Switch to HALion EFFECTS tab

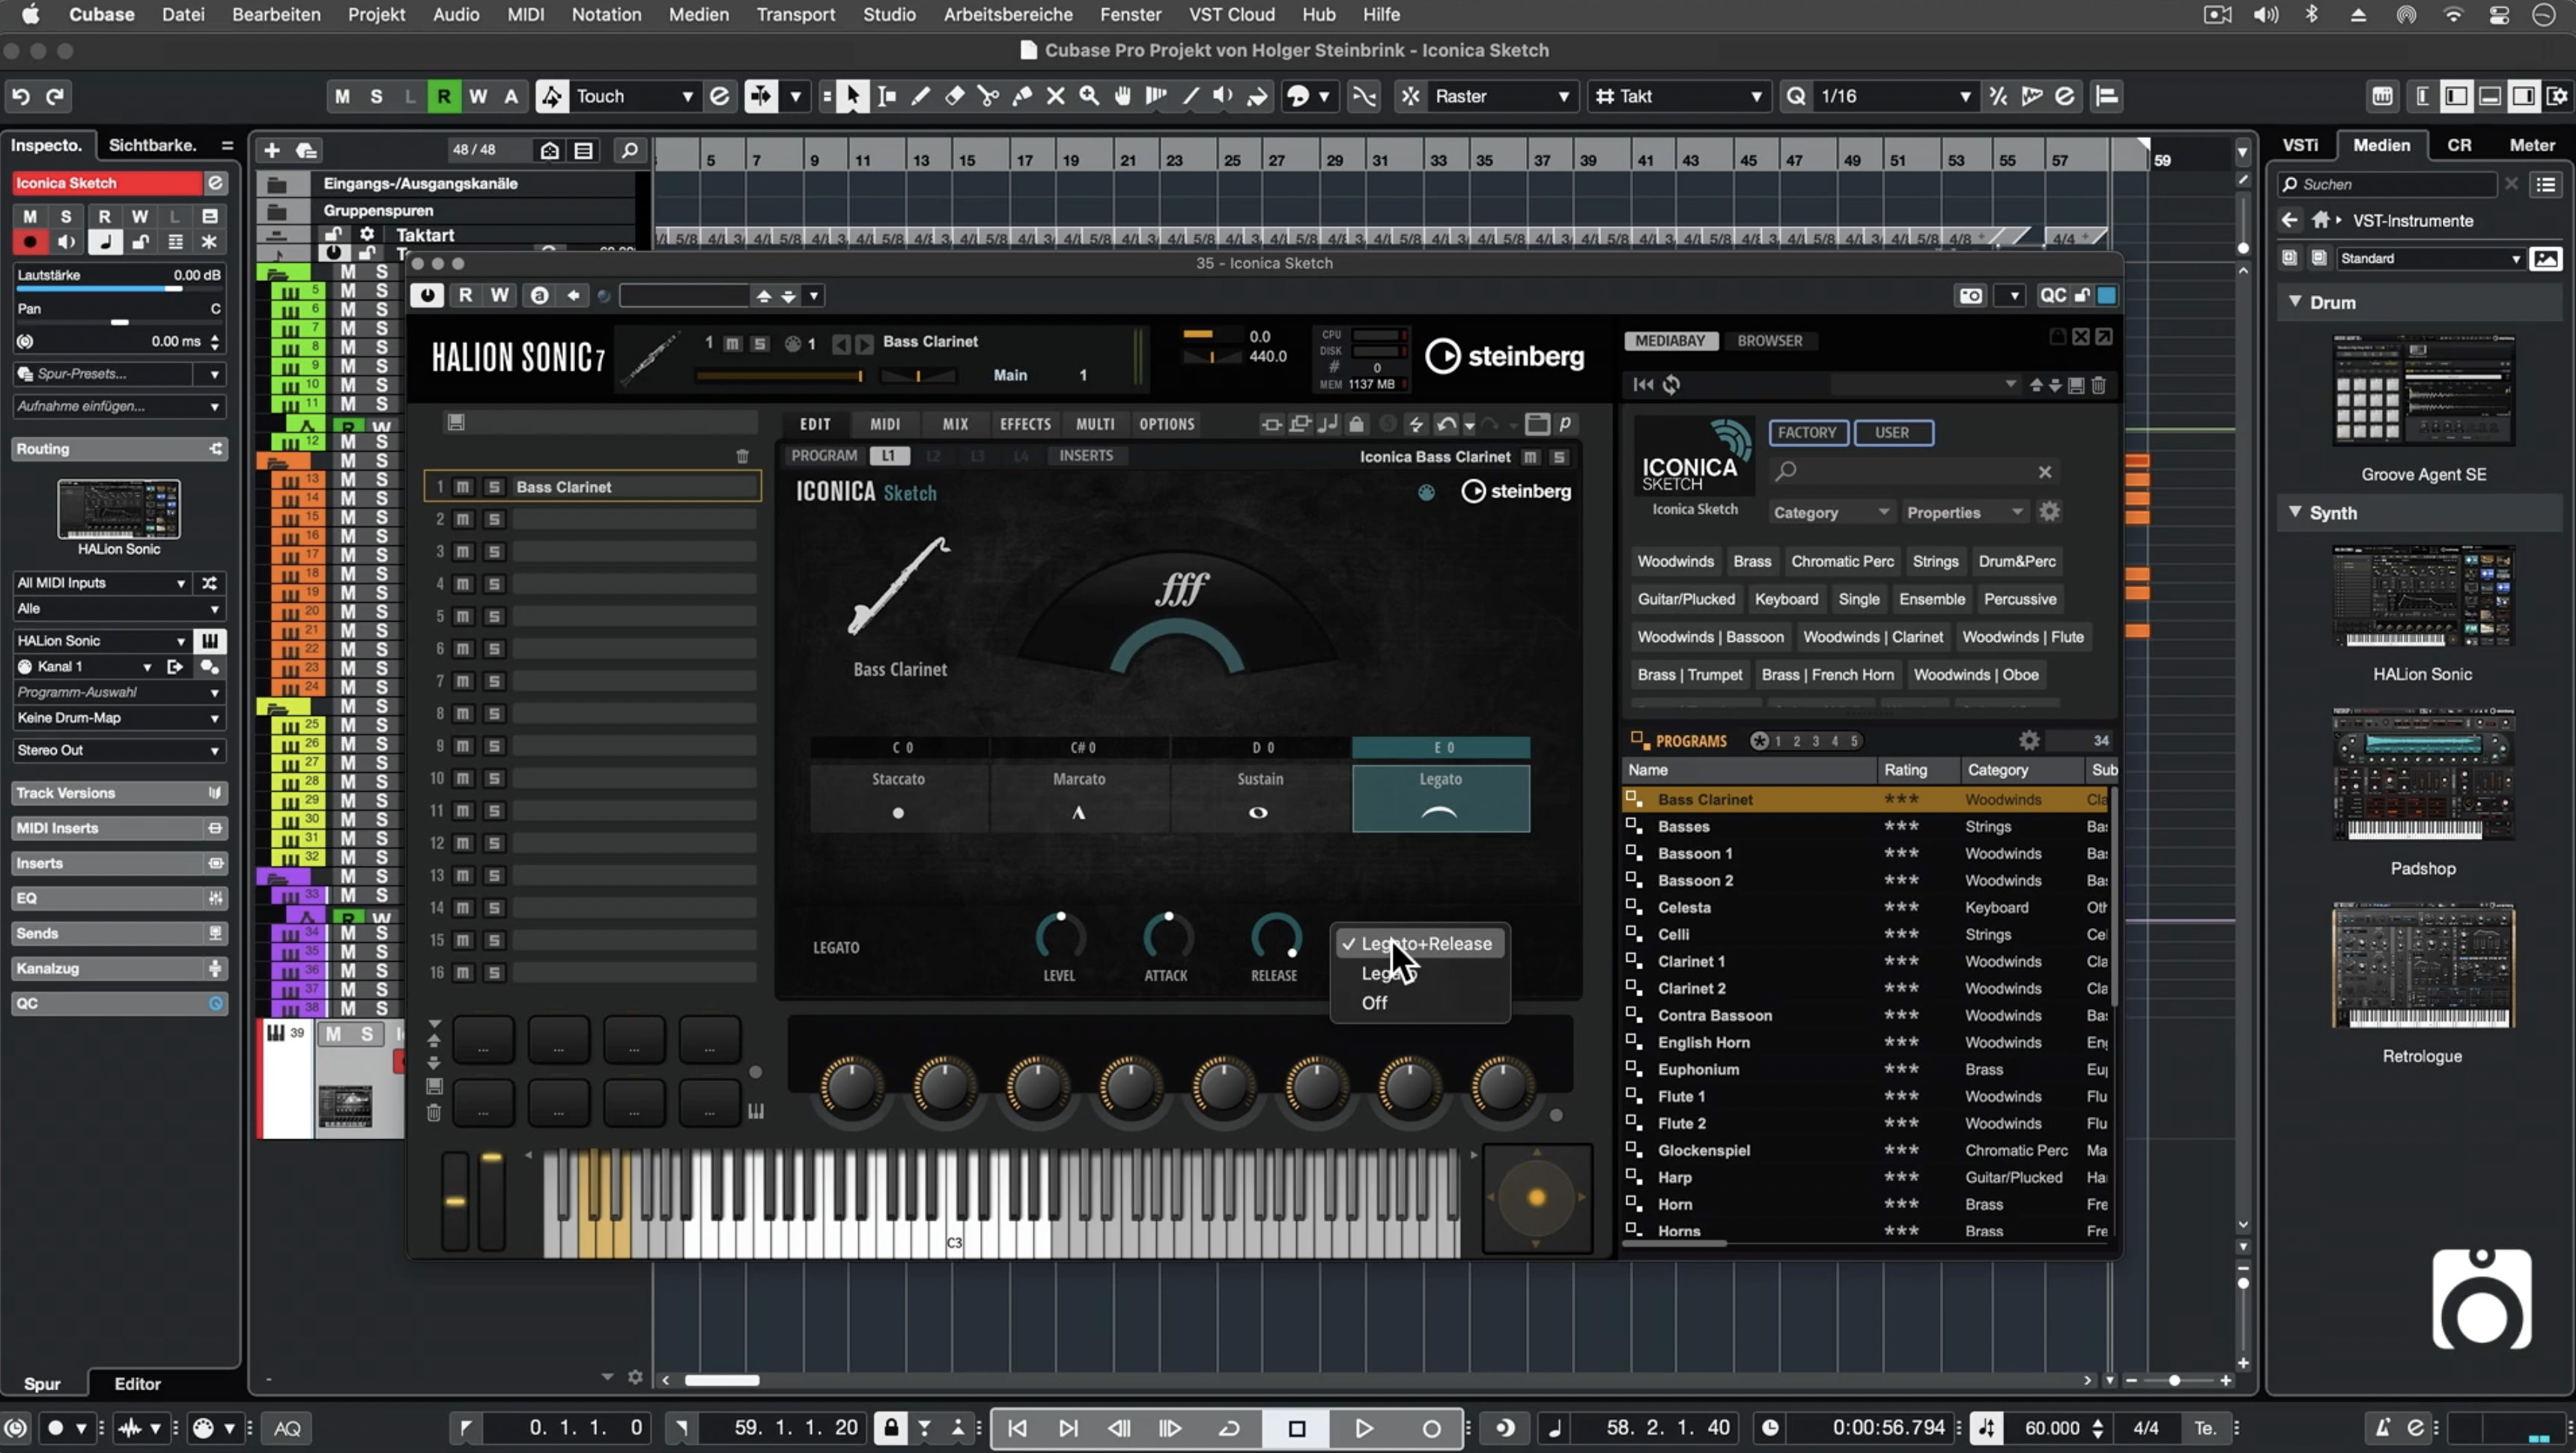1025,424
